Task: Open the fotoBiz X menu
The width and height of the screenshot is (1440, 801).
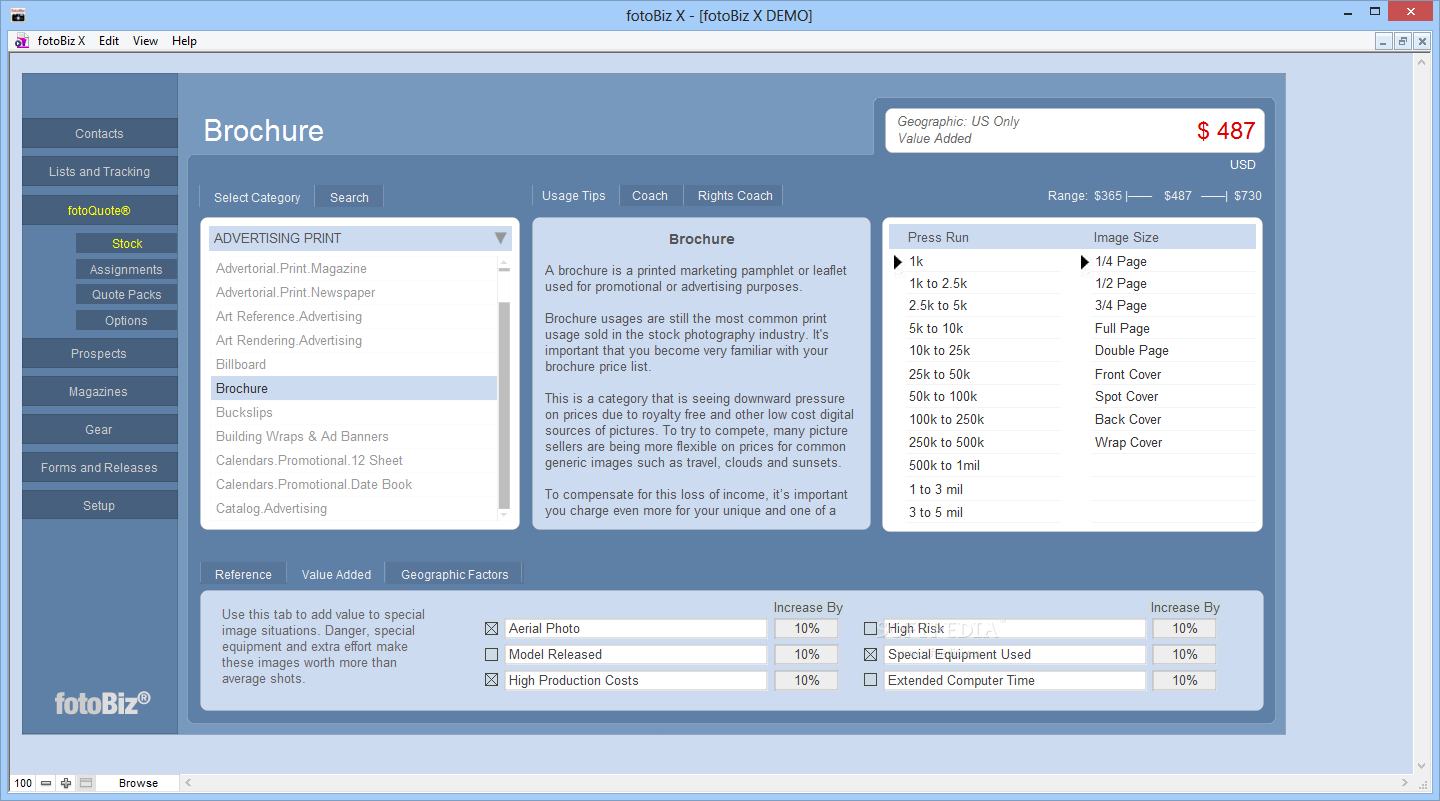Action: [x=61, y=41]
